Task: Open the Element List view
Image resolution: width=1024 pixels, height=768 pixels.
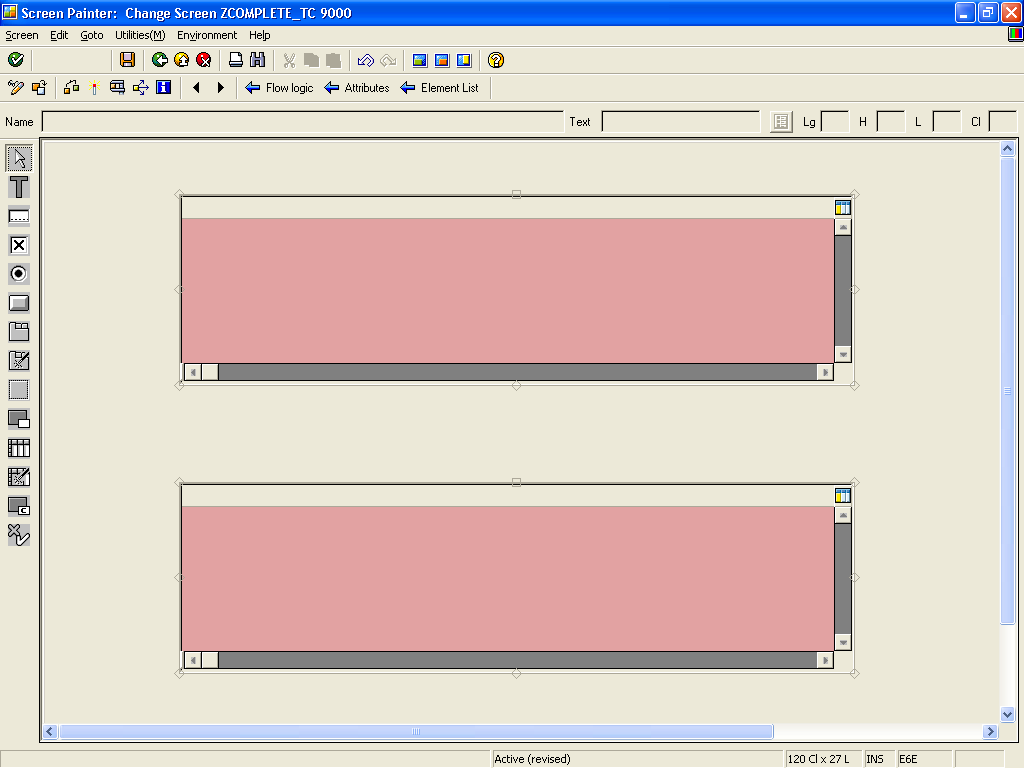Action: 440,88
